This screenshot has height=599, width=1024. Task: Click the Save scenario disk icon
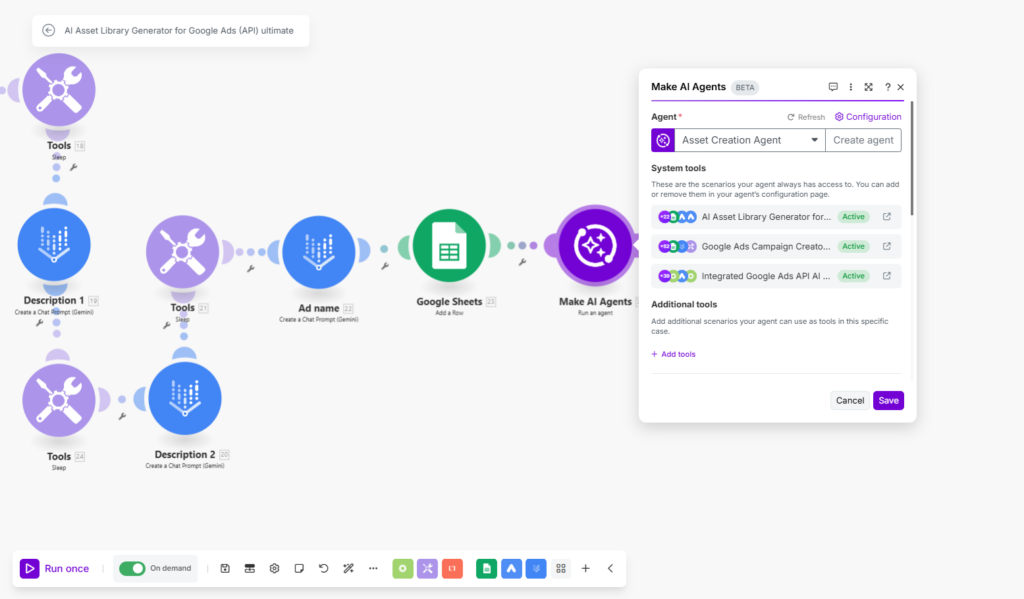[225, 568]
